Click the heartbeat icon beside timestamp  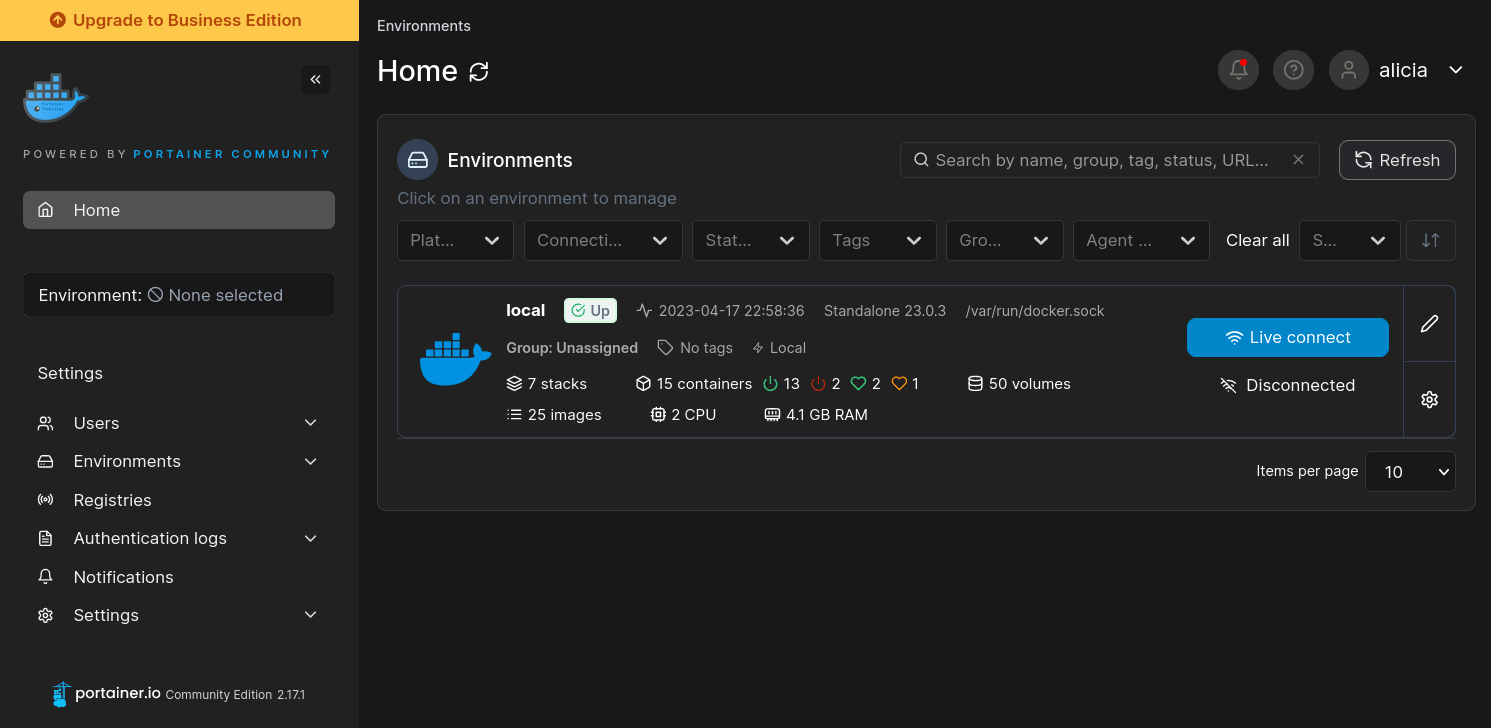pos(644,311)
